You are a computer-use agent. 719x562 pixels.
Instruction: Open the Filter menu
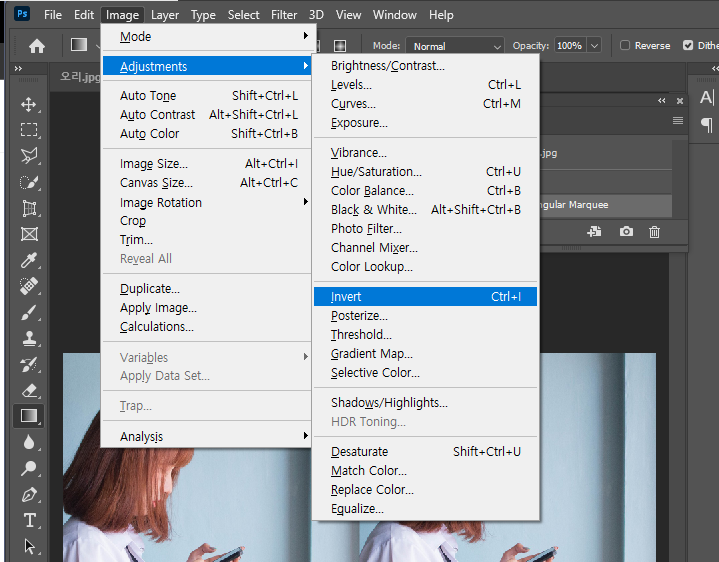point(284,15)
